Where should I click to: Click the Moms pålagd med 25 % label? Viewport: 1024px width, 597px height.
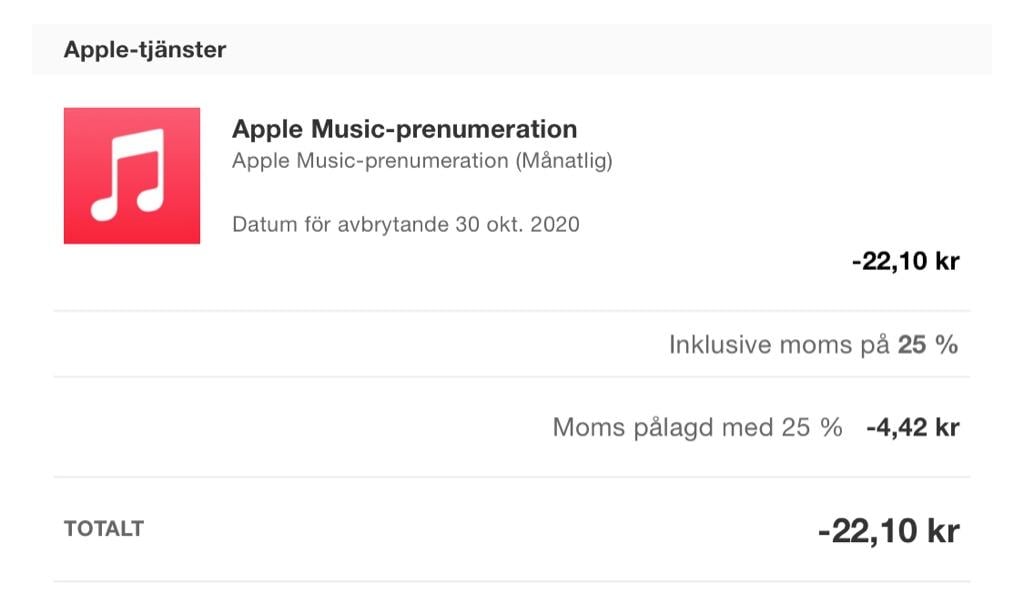697,428
